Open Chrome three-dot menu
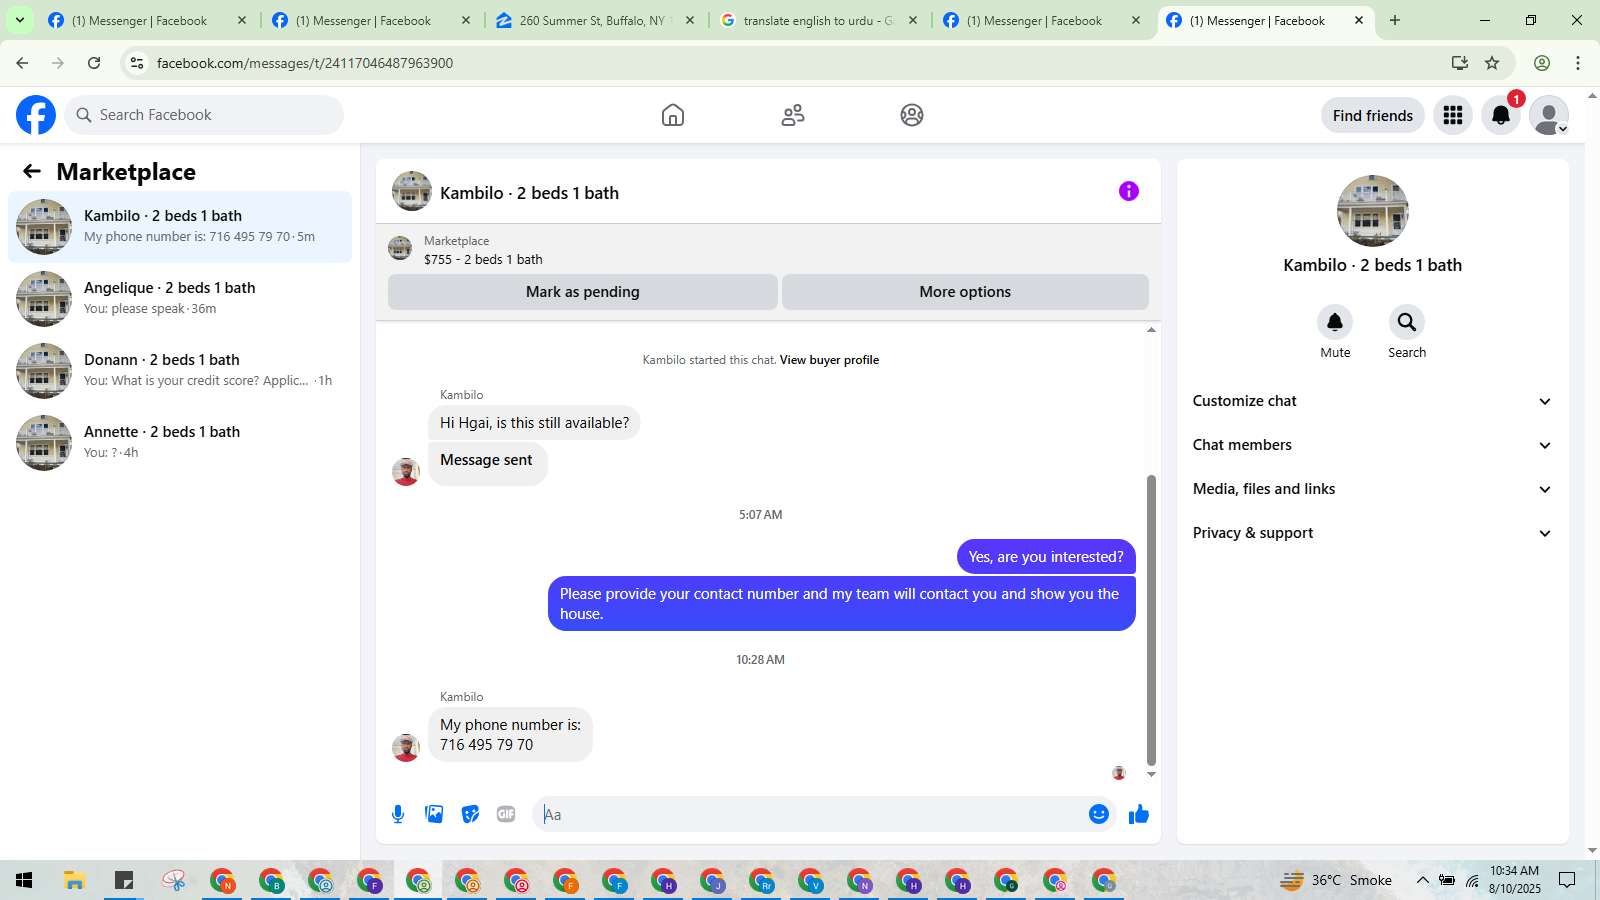The height and width of the screenshot is (900, 1600). click(x=1578, y=63)
